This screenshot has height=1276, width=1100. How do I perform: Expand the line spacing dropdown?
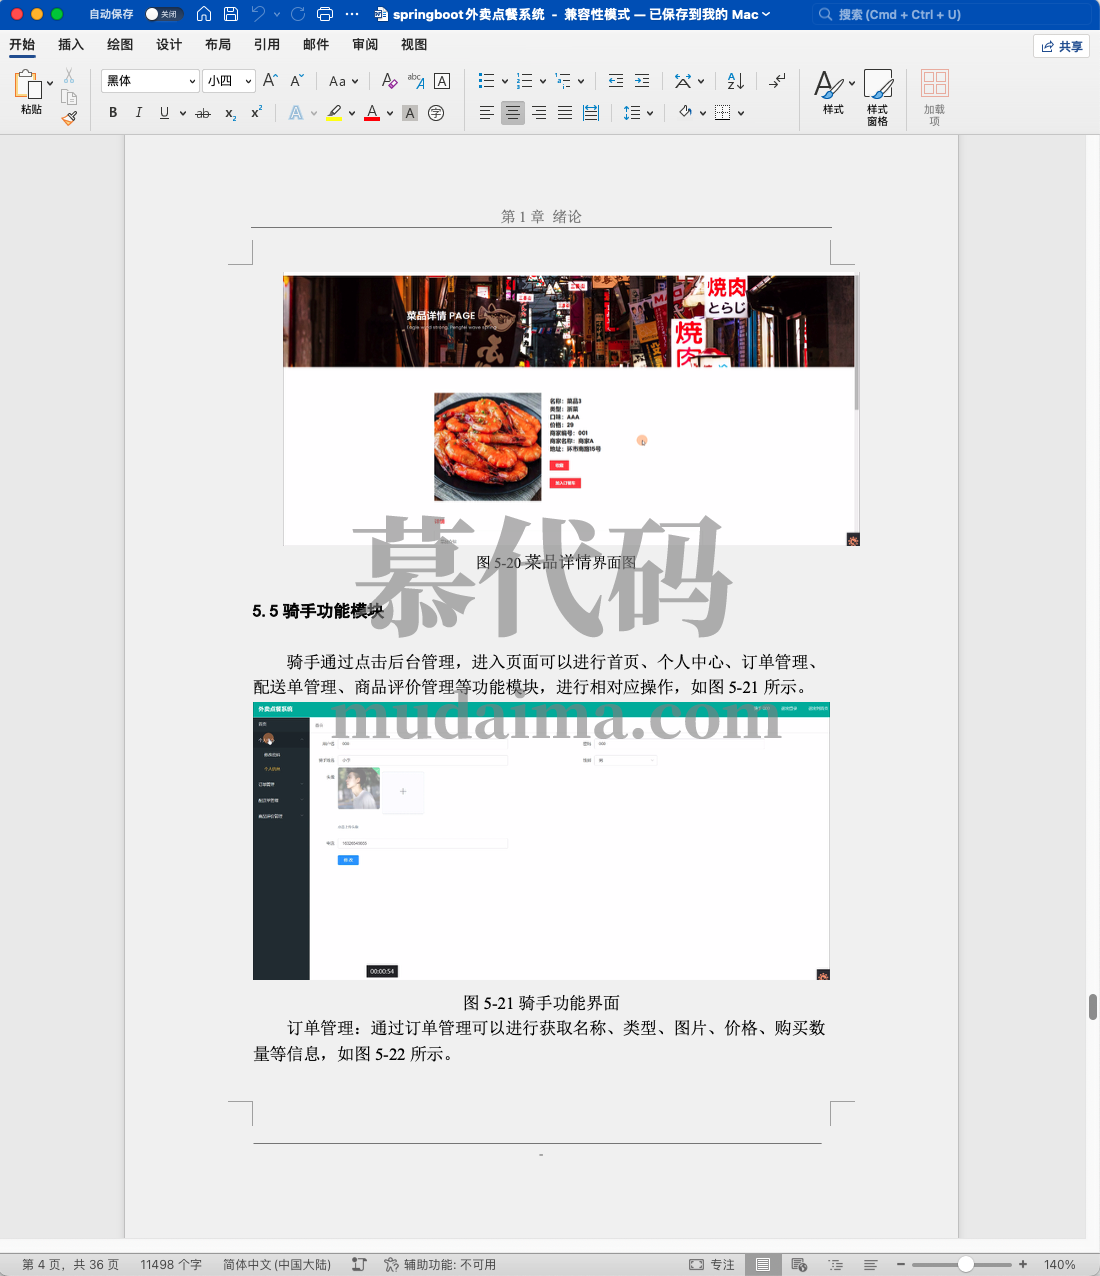coord(649,113)
